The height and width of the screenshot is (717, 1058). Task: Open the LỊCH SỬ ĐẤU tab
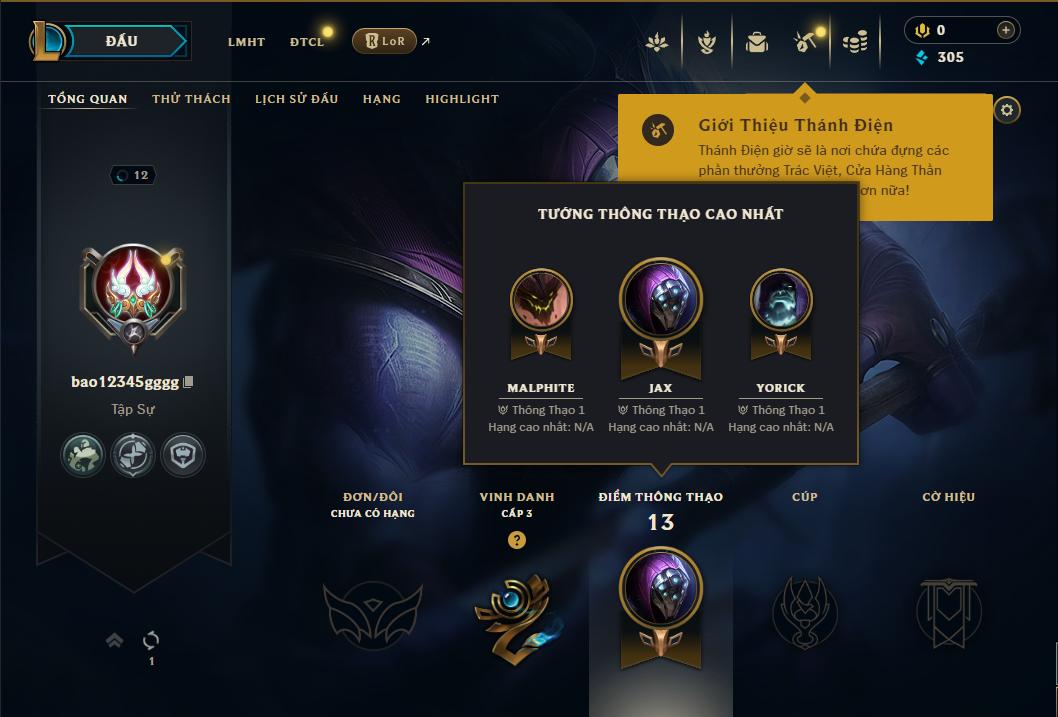point(296,99)
